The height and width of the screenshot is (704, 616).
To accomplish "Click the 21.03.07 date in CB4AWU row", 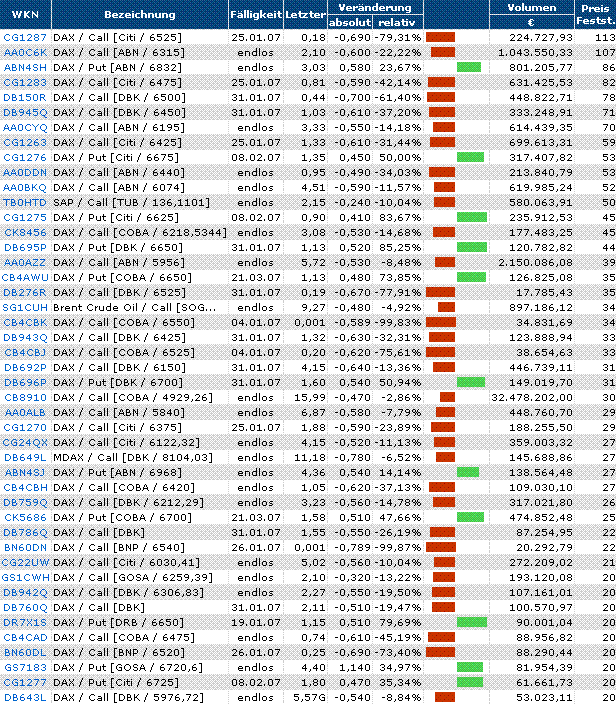I will coord(256,277).
